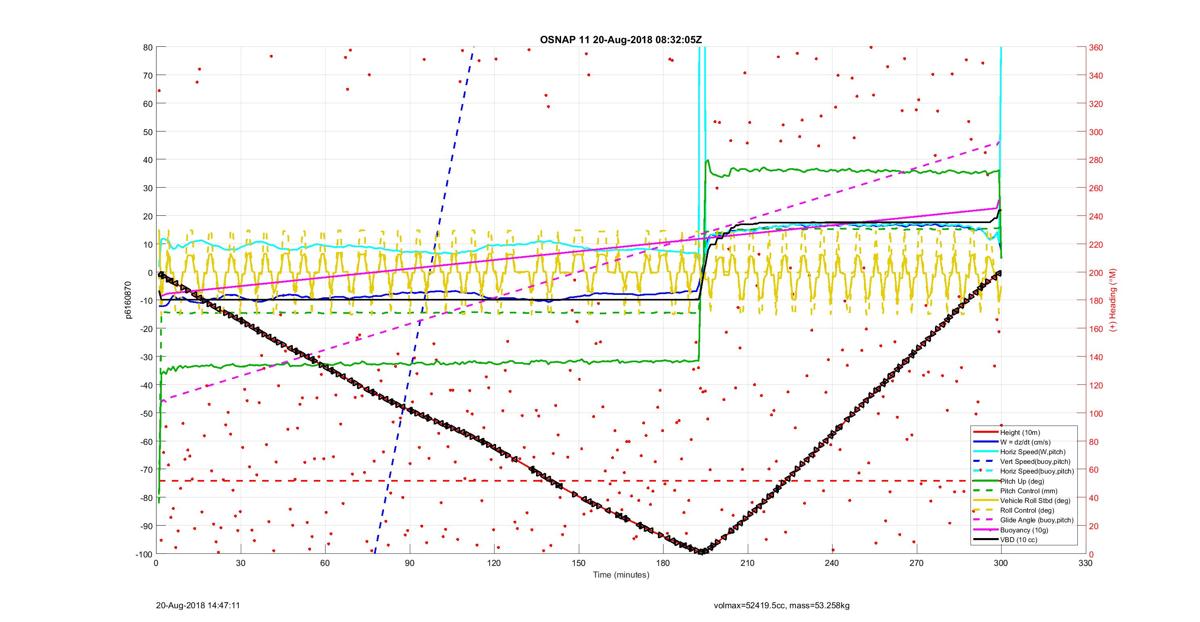Click the left y-axis tick label '80'
This screenshot has width=1200, height=622.
coord(146,47)
